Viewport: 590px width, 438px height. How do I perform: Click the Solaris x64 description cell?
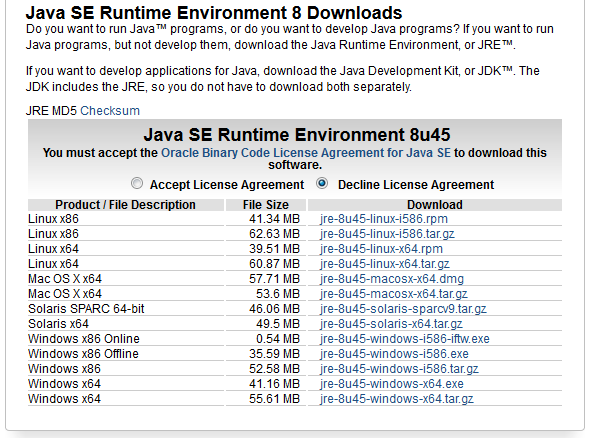(126, 324)
